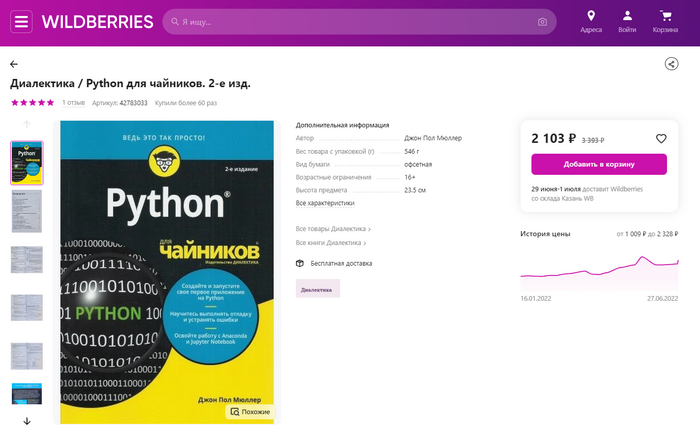Click the camera image search icon

[x=543, y=22]
